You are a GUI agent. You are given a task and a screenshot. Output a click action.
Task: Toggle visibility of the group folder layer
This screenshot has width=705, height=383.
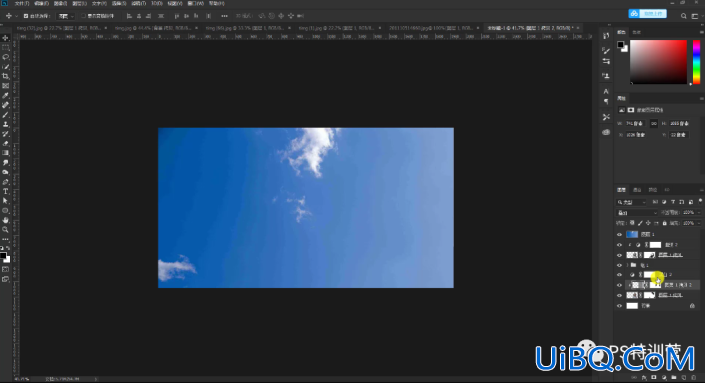[620, 265]
